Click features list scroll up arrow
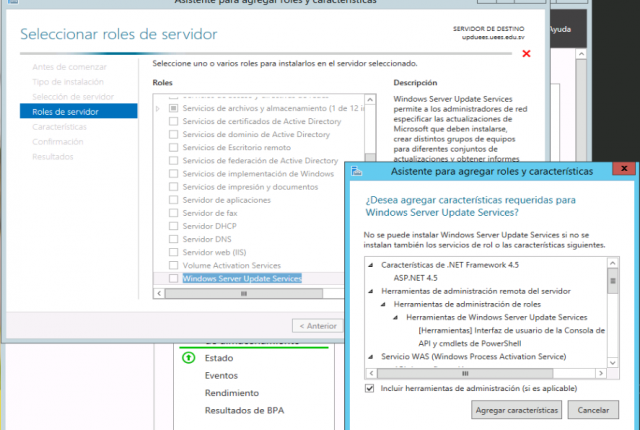Screen dimensions: 640x430 click(613, 263)
